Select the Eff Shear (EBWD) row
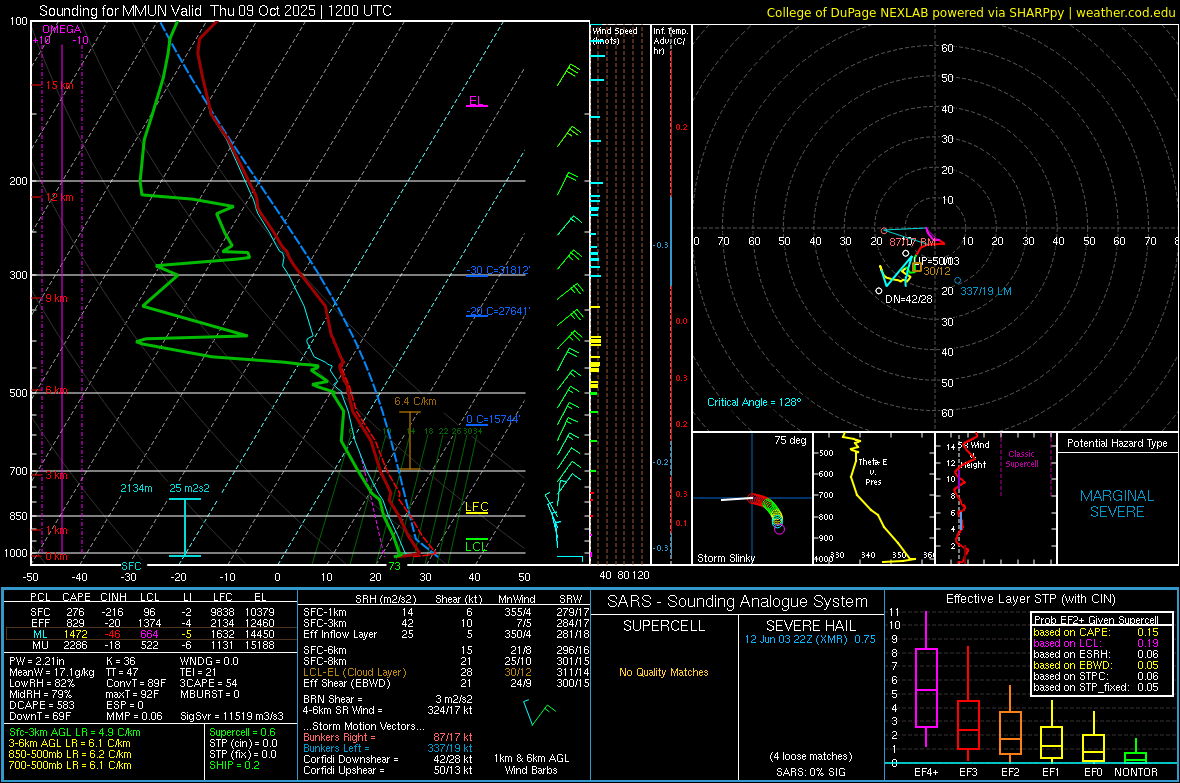 pyautogui.click(x=446, y=683)
